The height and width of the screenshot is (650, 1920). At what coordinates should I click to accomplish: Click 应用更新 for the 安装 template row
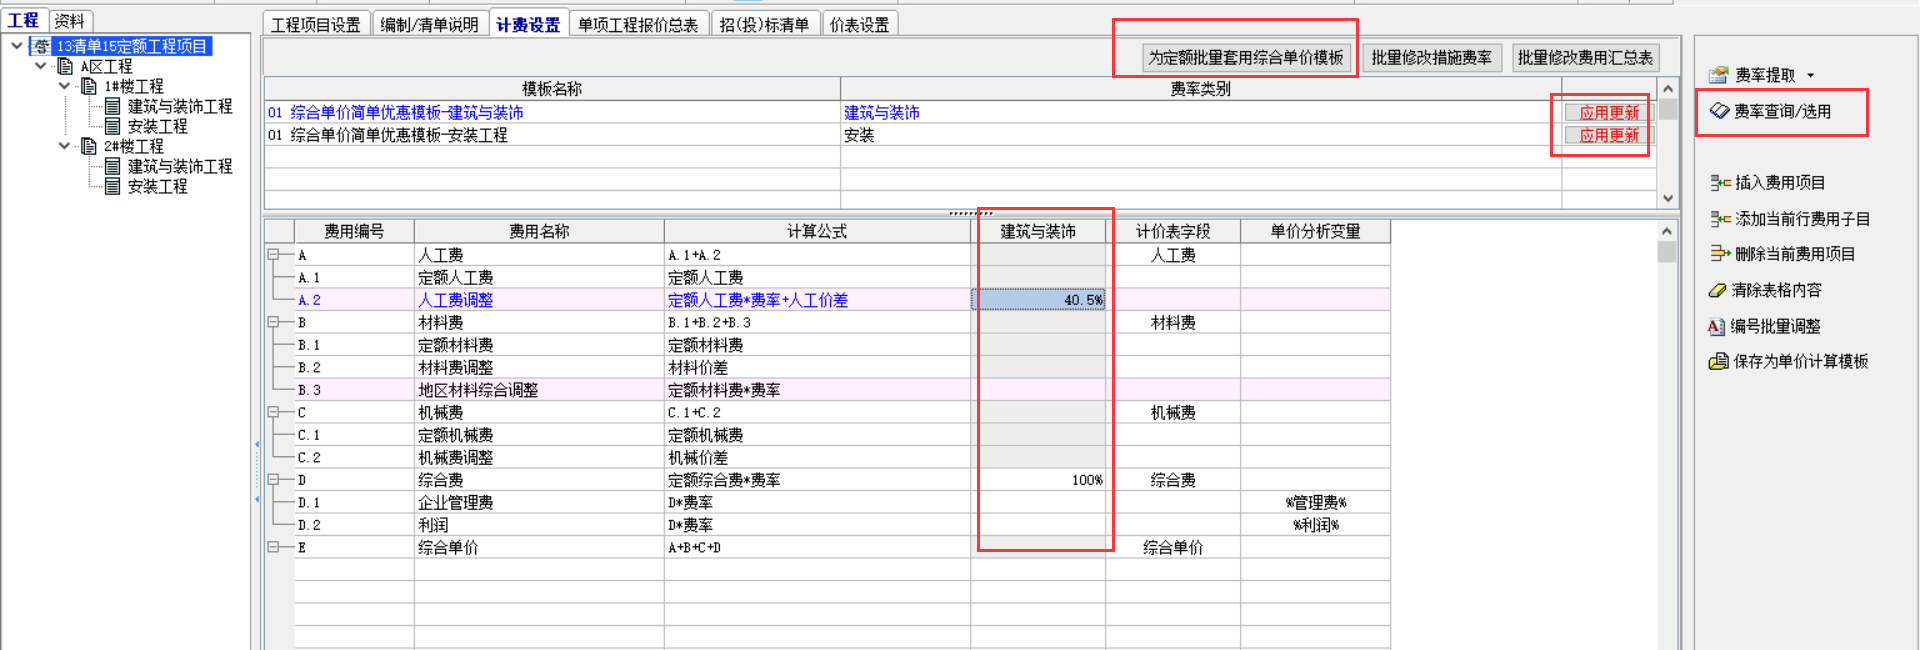(1608, 135)
